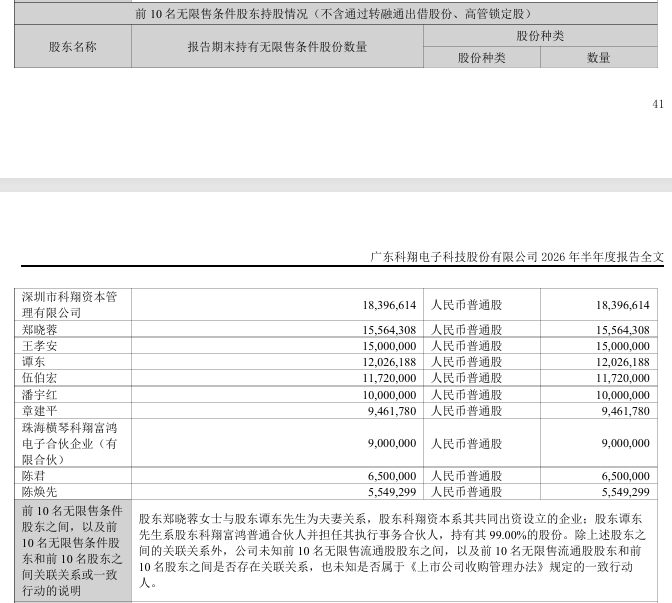Screen dimensions: 672x603
Task: Click 18,396,614 in the 报告期末持有 holdings column
Action: 389,305
